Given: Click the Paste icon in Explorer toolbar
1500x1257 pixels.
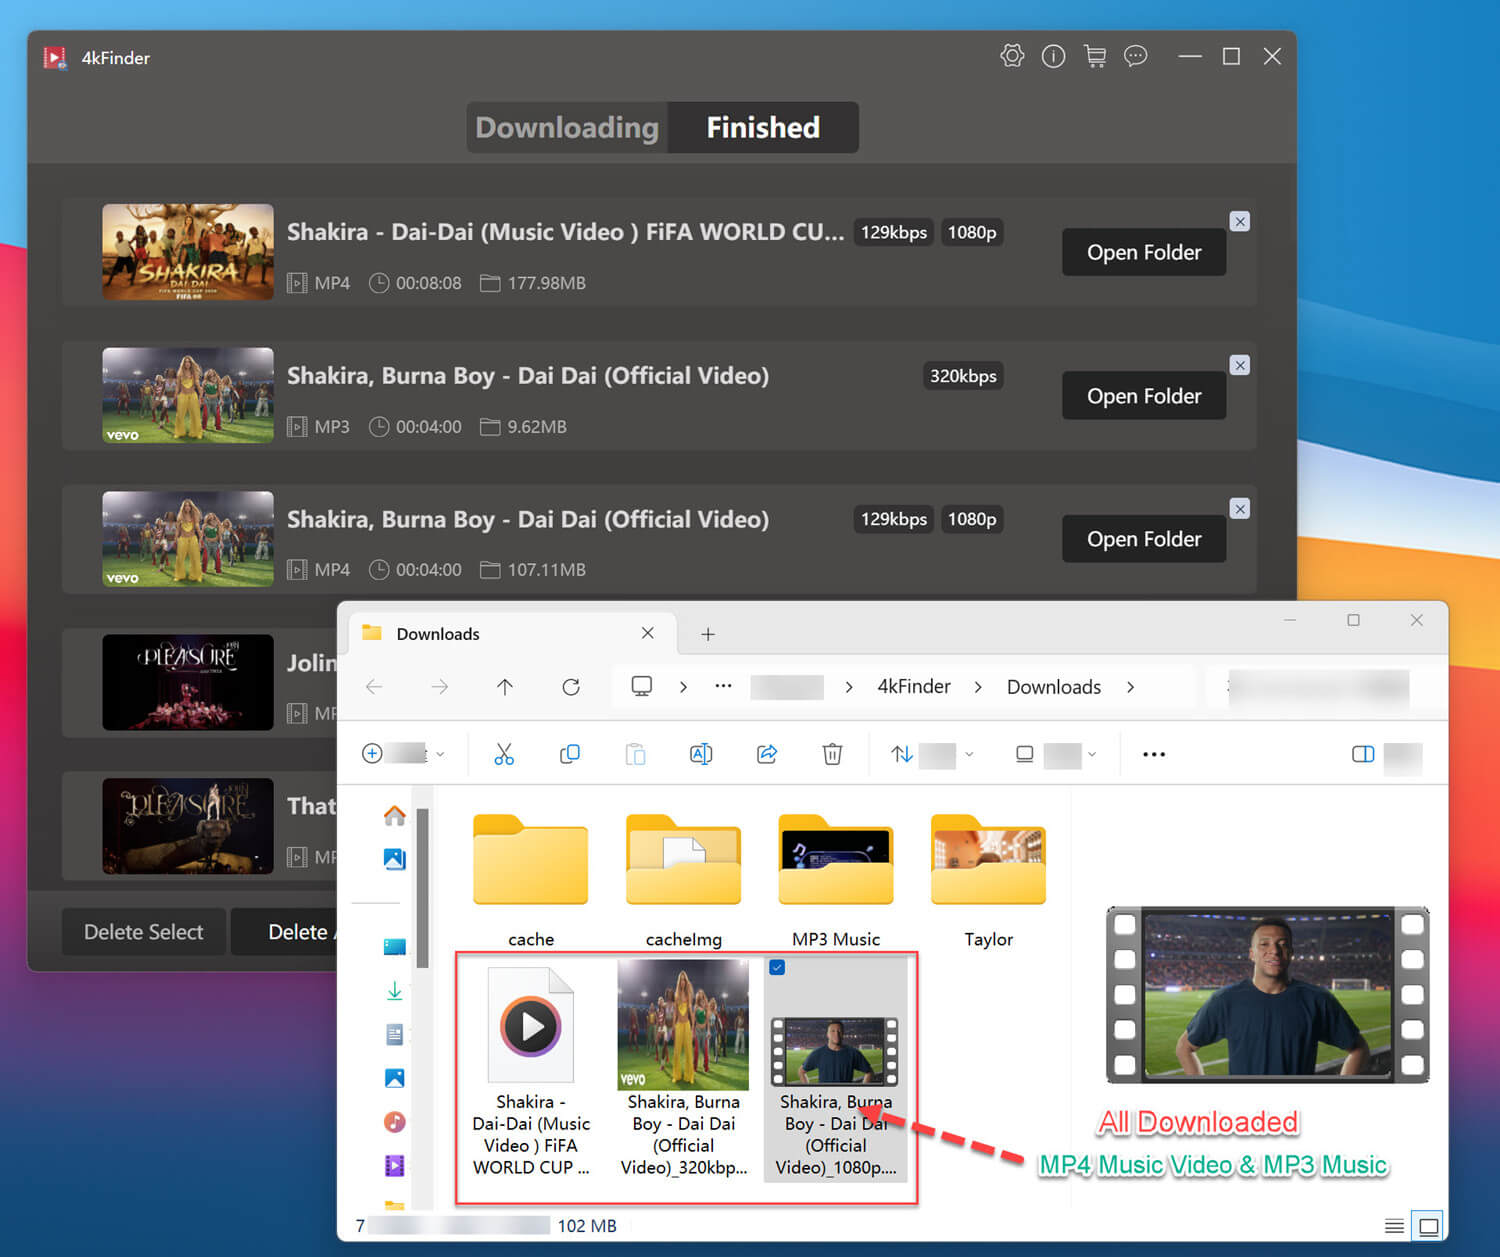Looking at the screenshot, I should click(635, 754).
